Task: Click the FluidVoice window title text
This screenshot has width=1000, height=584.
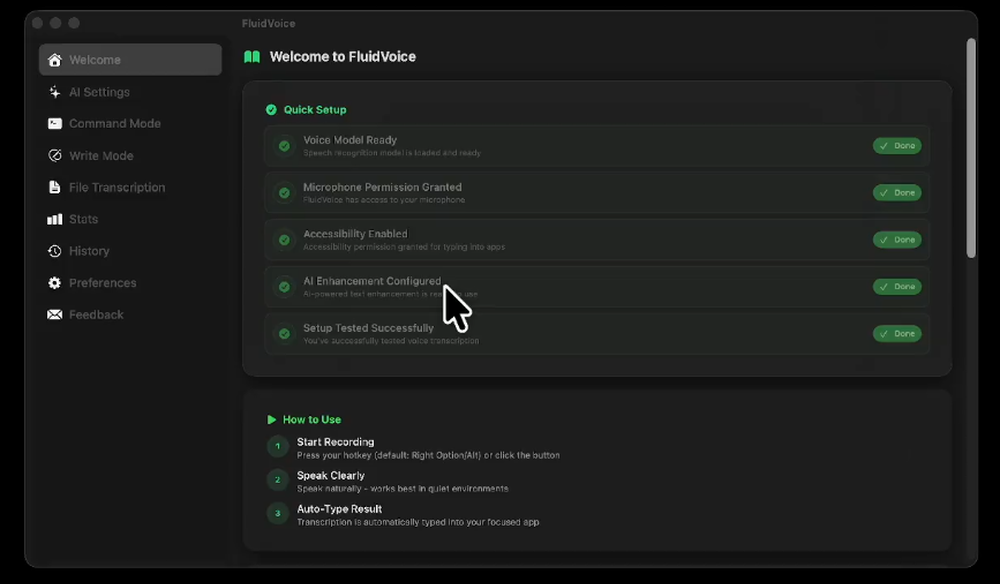Action: [268, 24]
